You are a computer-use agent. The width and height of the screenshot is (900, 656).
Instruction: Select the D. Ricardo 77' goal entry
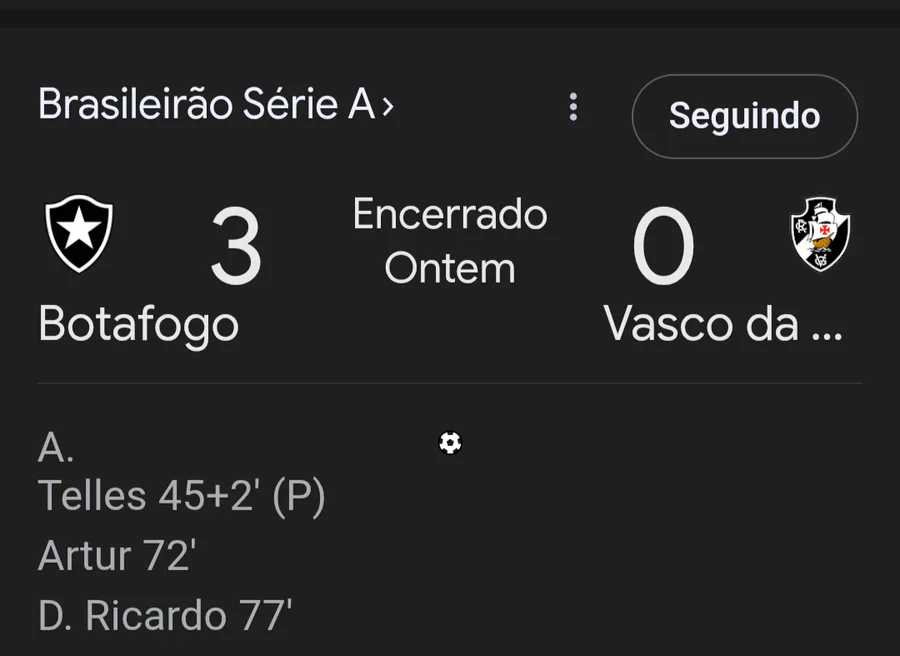point(165,616)
